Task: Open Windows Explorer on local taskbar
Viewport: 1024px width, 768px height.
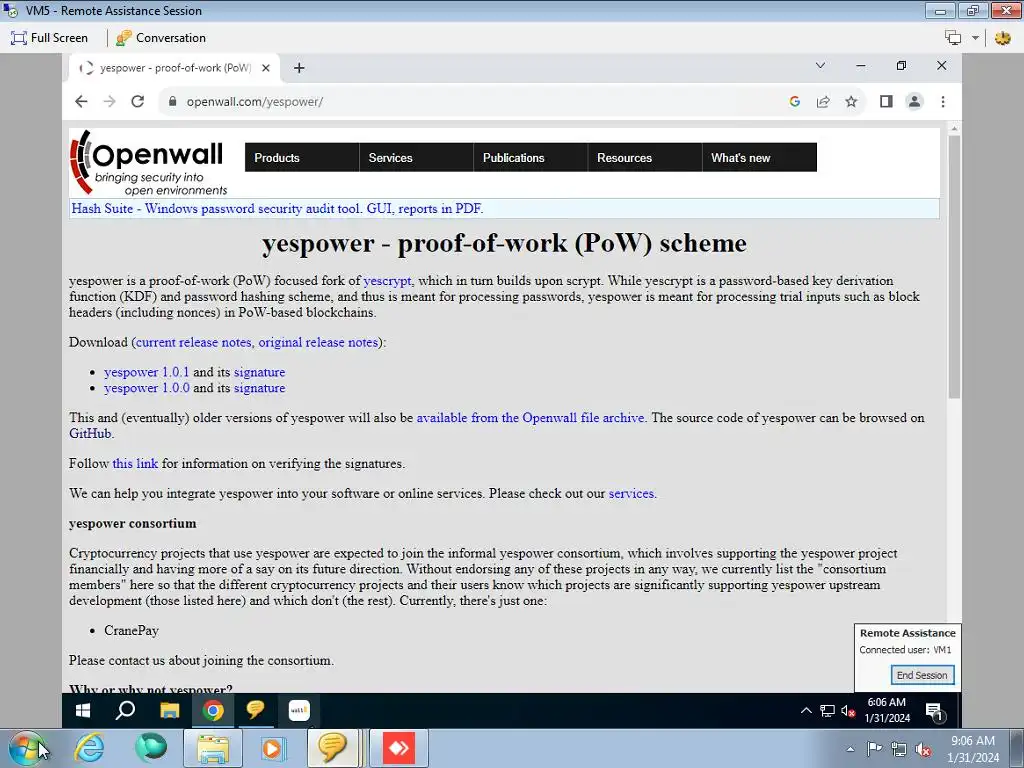Action: point(212,748)
